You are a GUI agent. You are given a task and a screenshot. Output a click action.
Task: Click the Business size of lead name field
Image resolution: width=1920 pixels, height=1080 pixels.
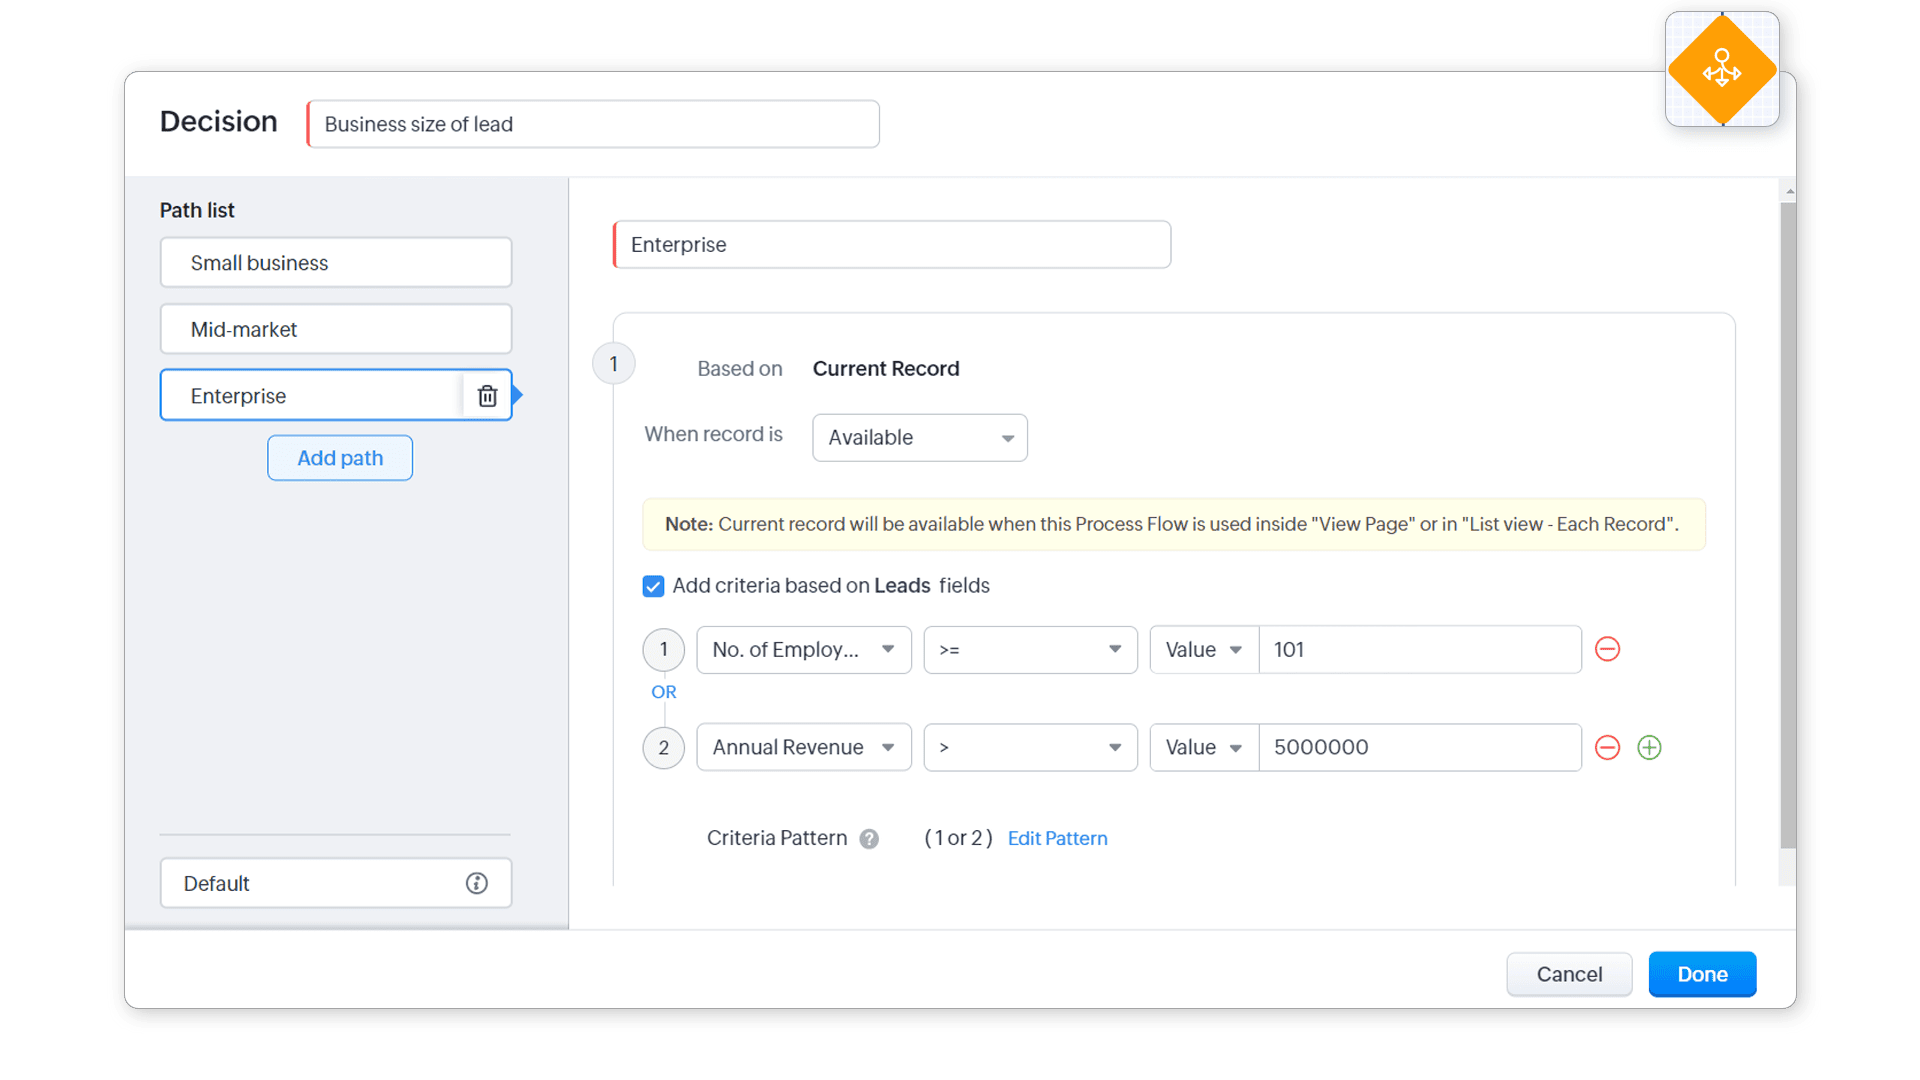pyautogui.click(x=593, y=124)
